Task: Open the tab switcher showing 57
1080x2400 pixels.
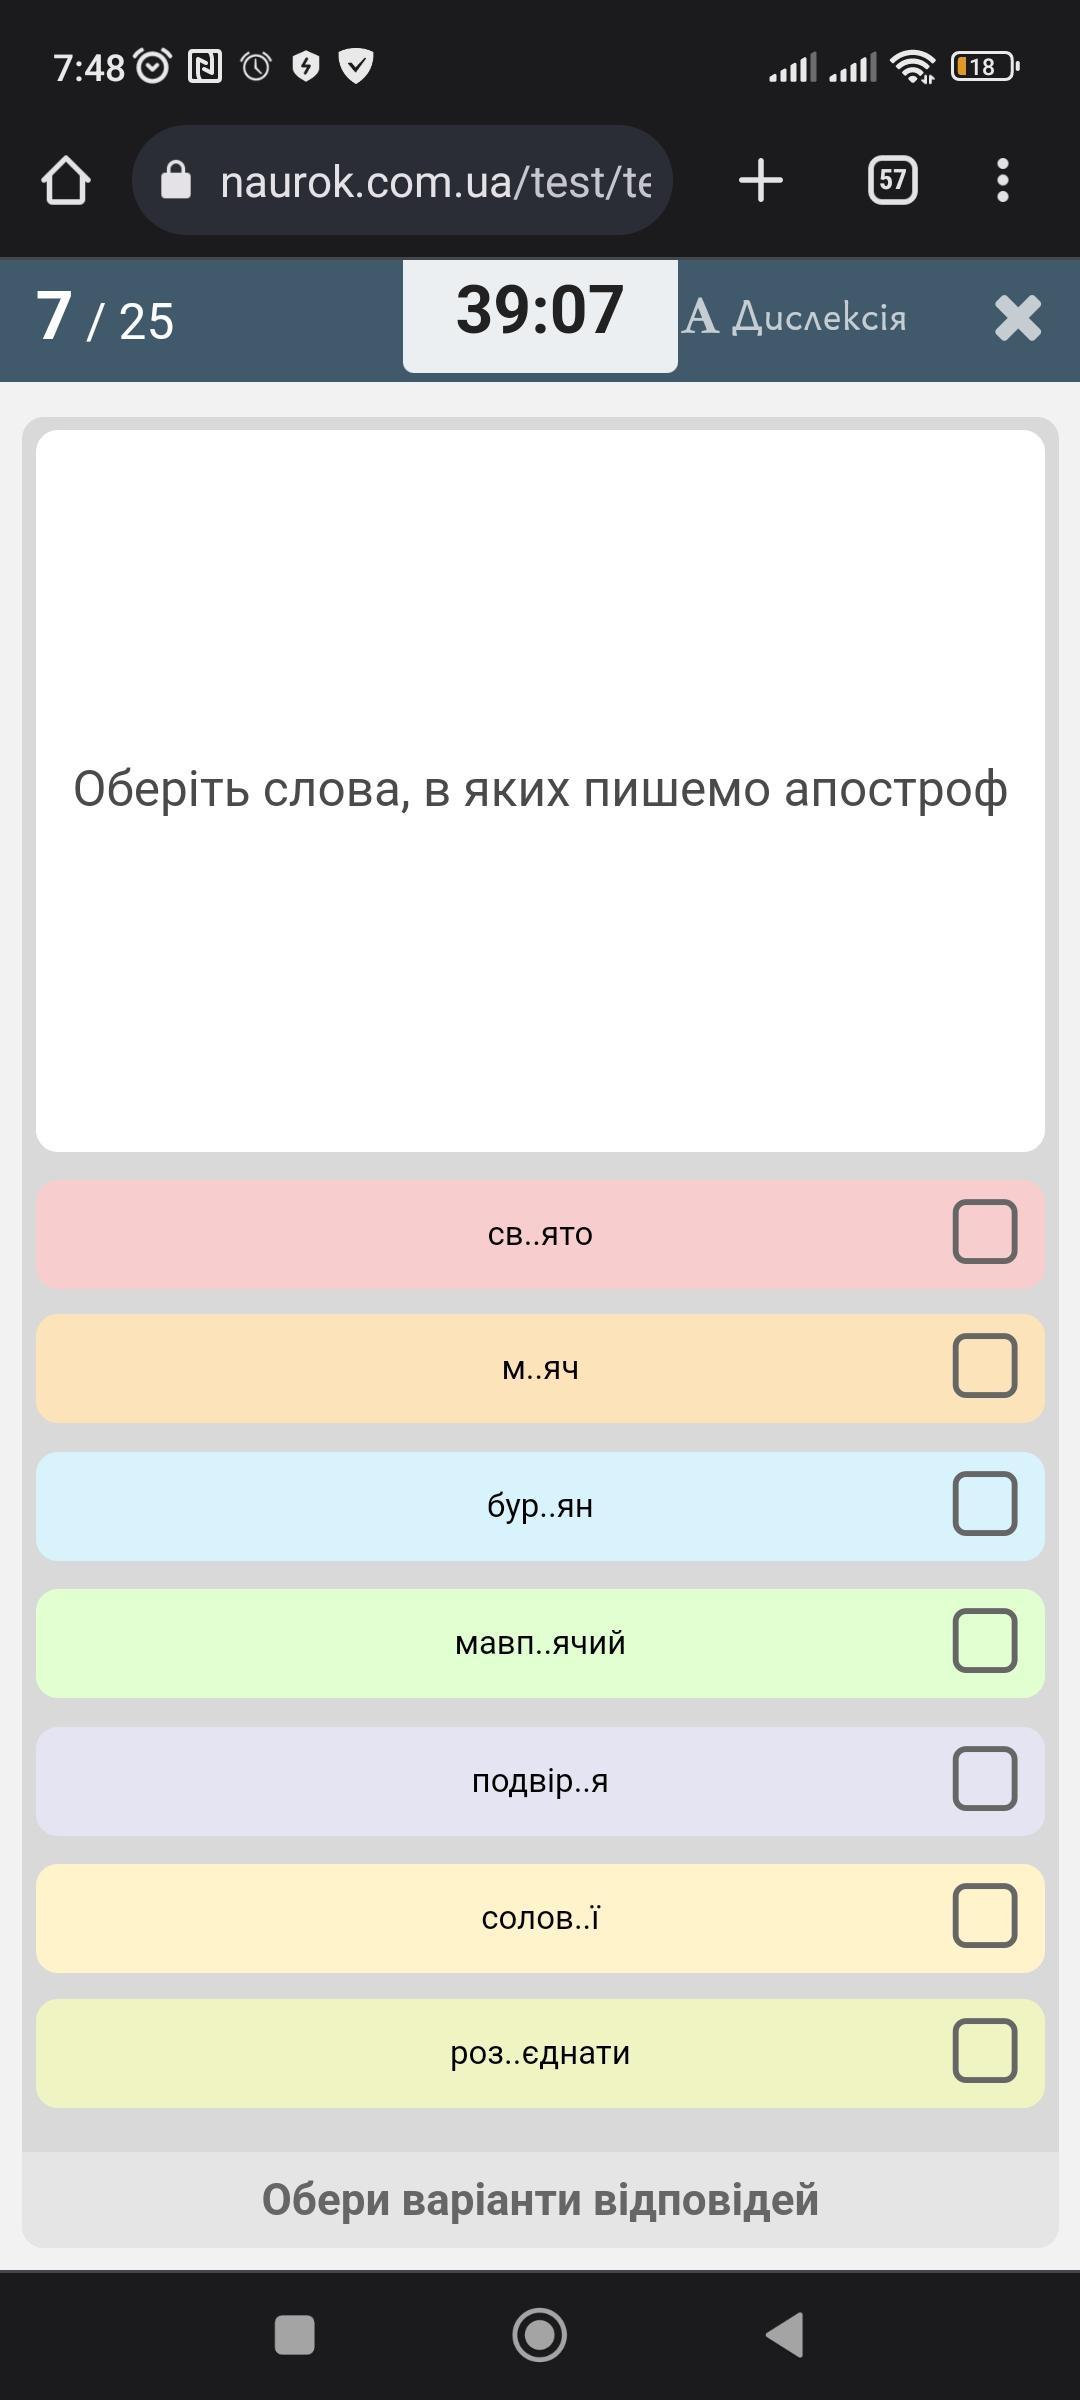Action: pos(892,181)
